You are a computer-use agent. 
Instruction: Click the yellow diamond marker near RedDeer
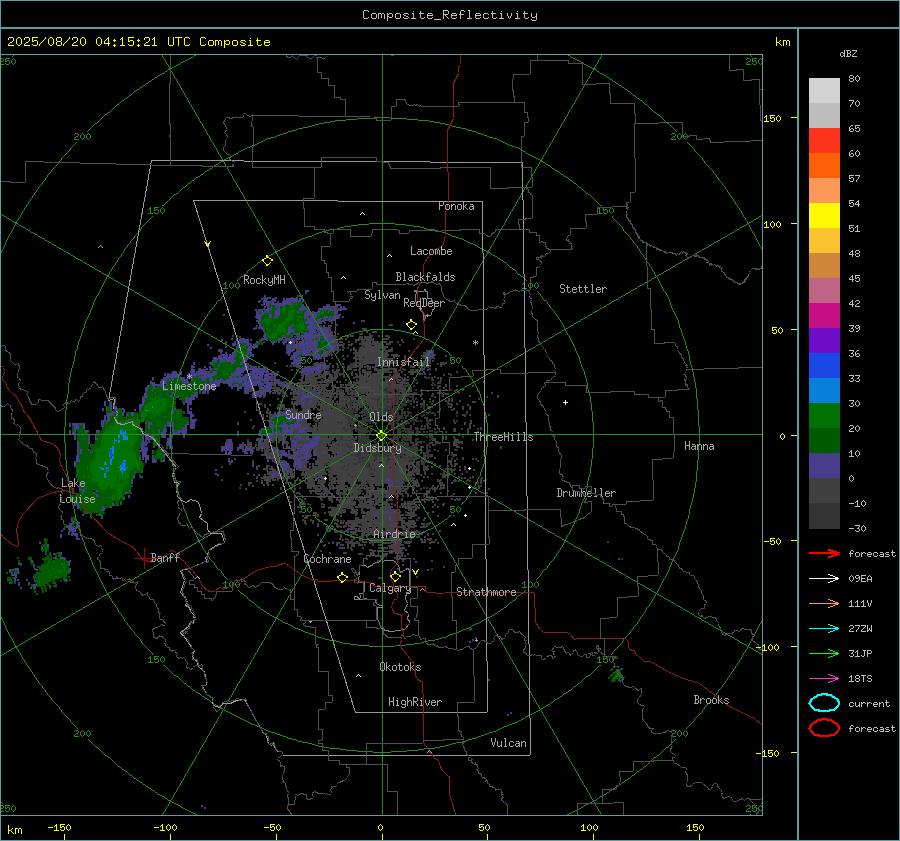point(411,325)
